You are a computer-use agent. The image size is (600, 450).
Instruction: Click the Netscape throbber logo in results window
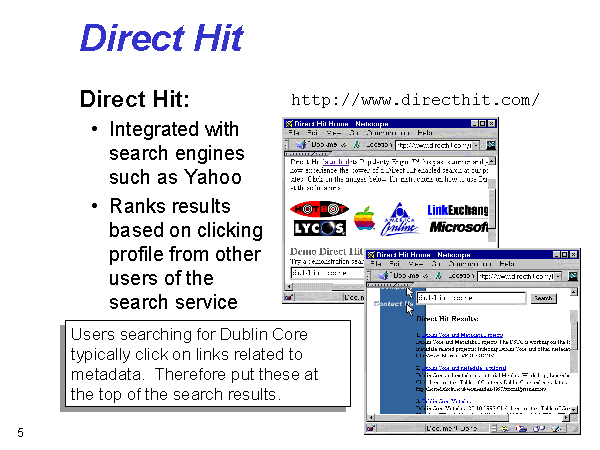click(x=573, y=276)
